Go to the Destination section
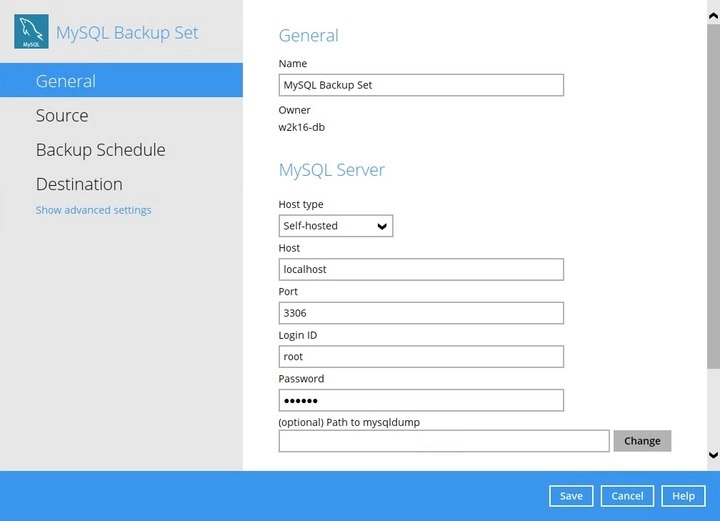Screen dimensions: 720x521 [x=79, y=184]
